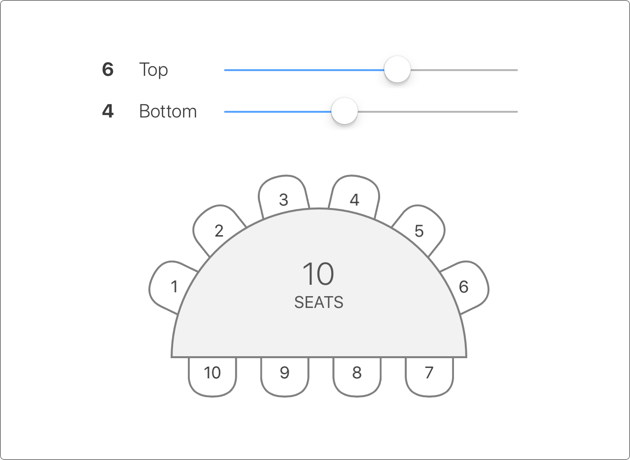Click the Top label text
The image size is (630, 460).
pyautogui.click(x=154, y=70)
